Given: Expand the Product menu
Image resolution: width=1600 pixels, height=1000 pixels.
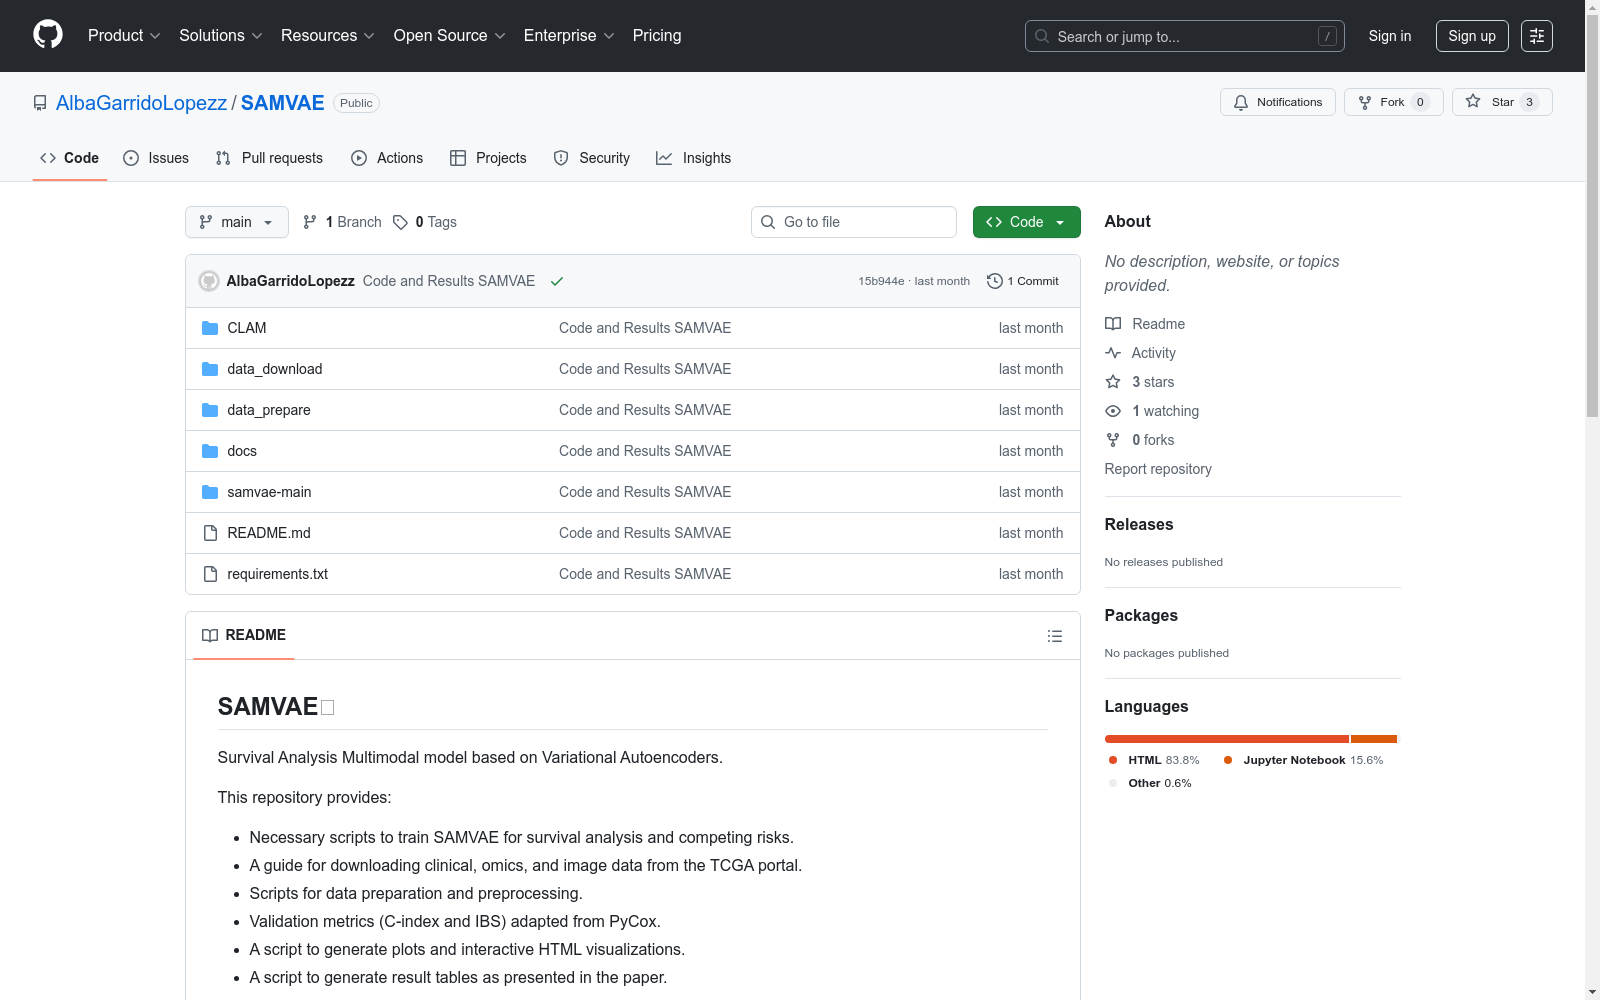Looking at the screenshot, I should coord(124,36).
